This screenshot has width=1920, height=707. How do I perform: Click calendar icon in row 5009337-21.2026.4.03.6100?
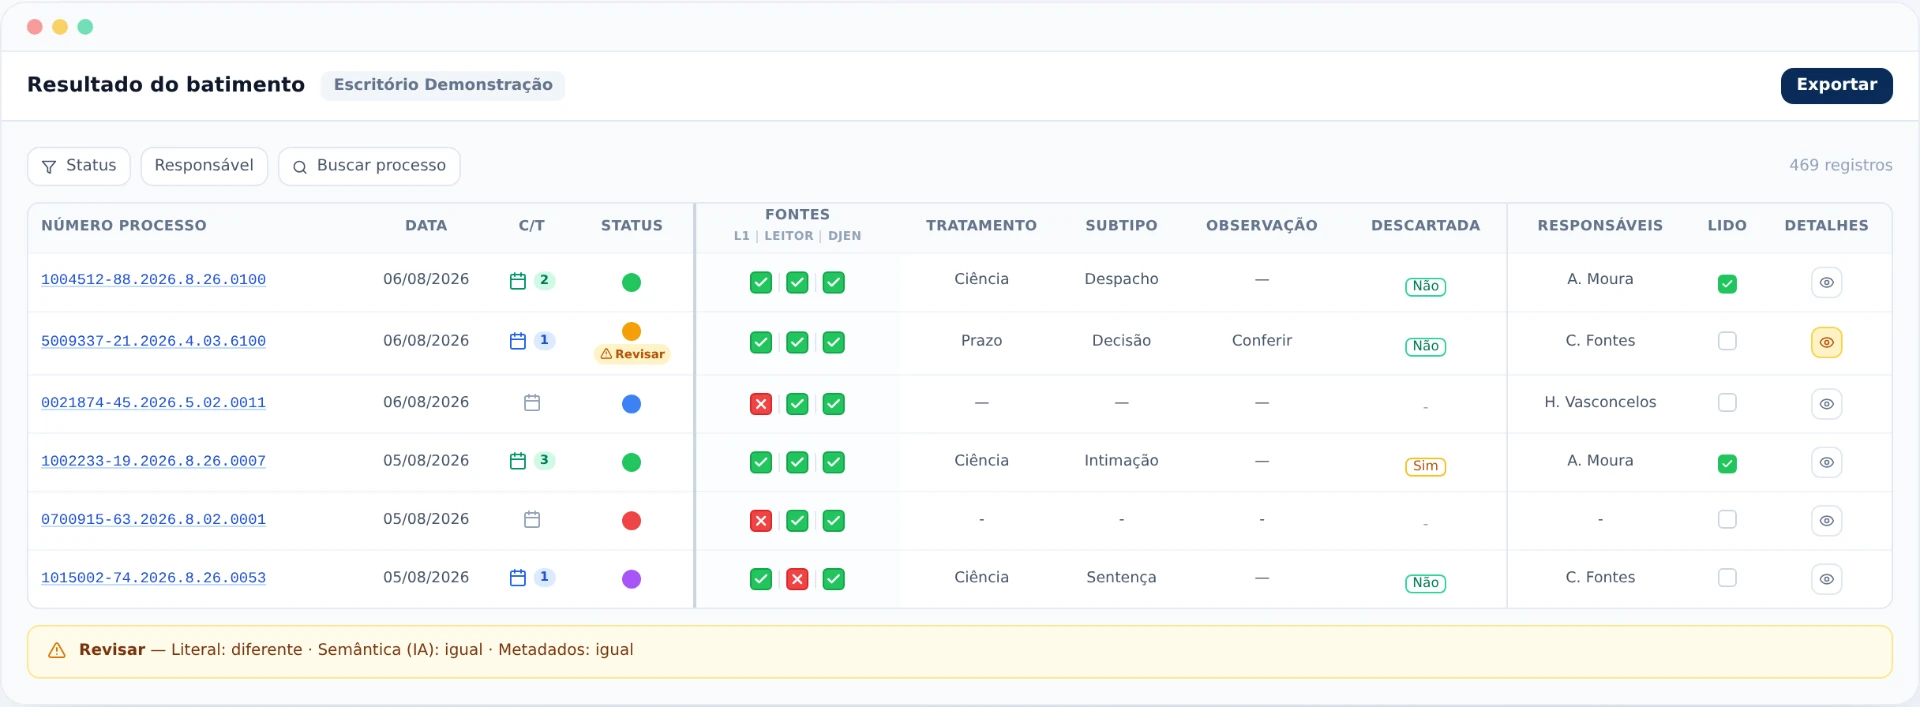(518, 341)
